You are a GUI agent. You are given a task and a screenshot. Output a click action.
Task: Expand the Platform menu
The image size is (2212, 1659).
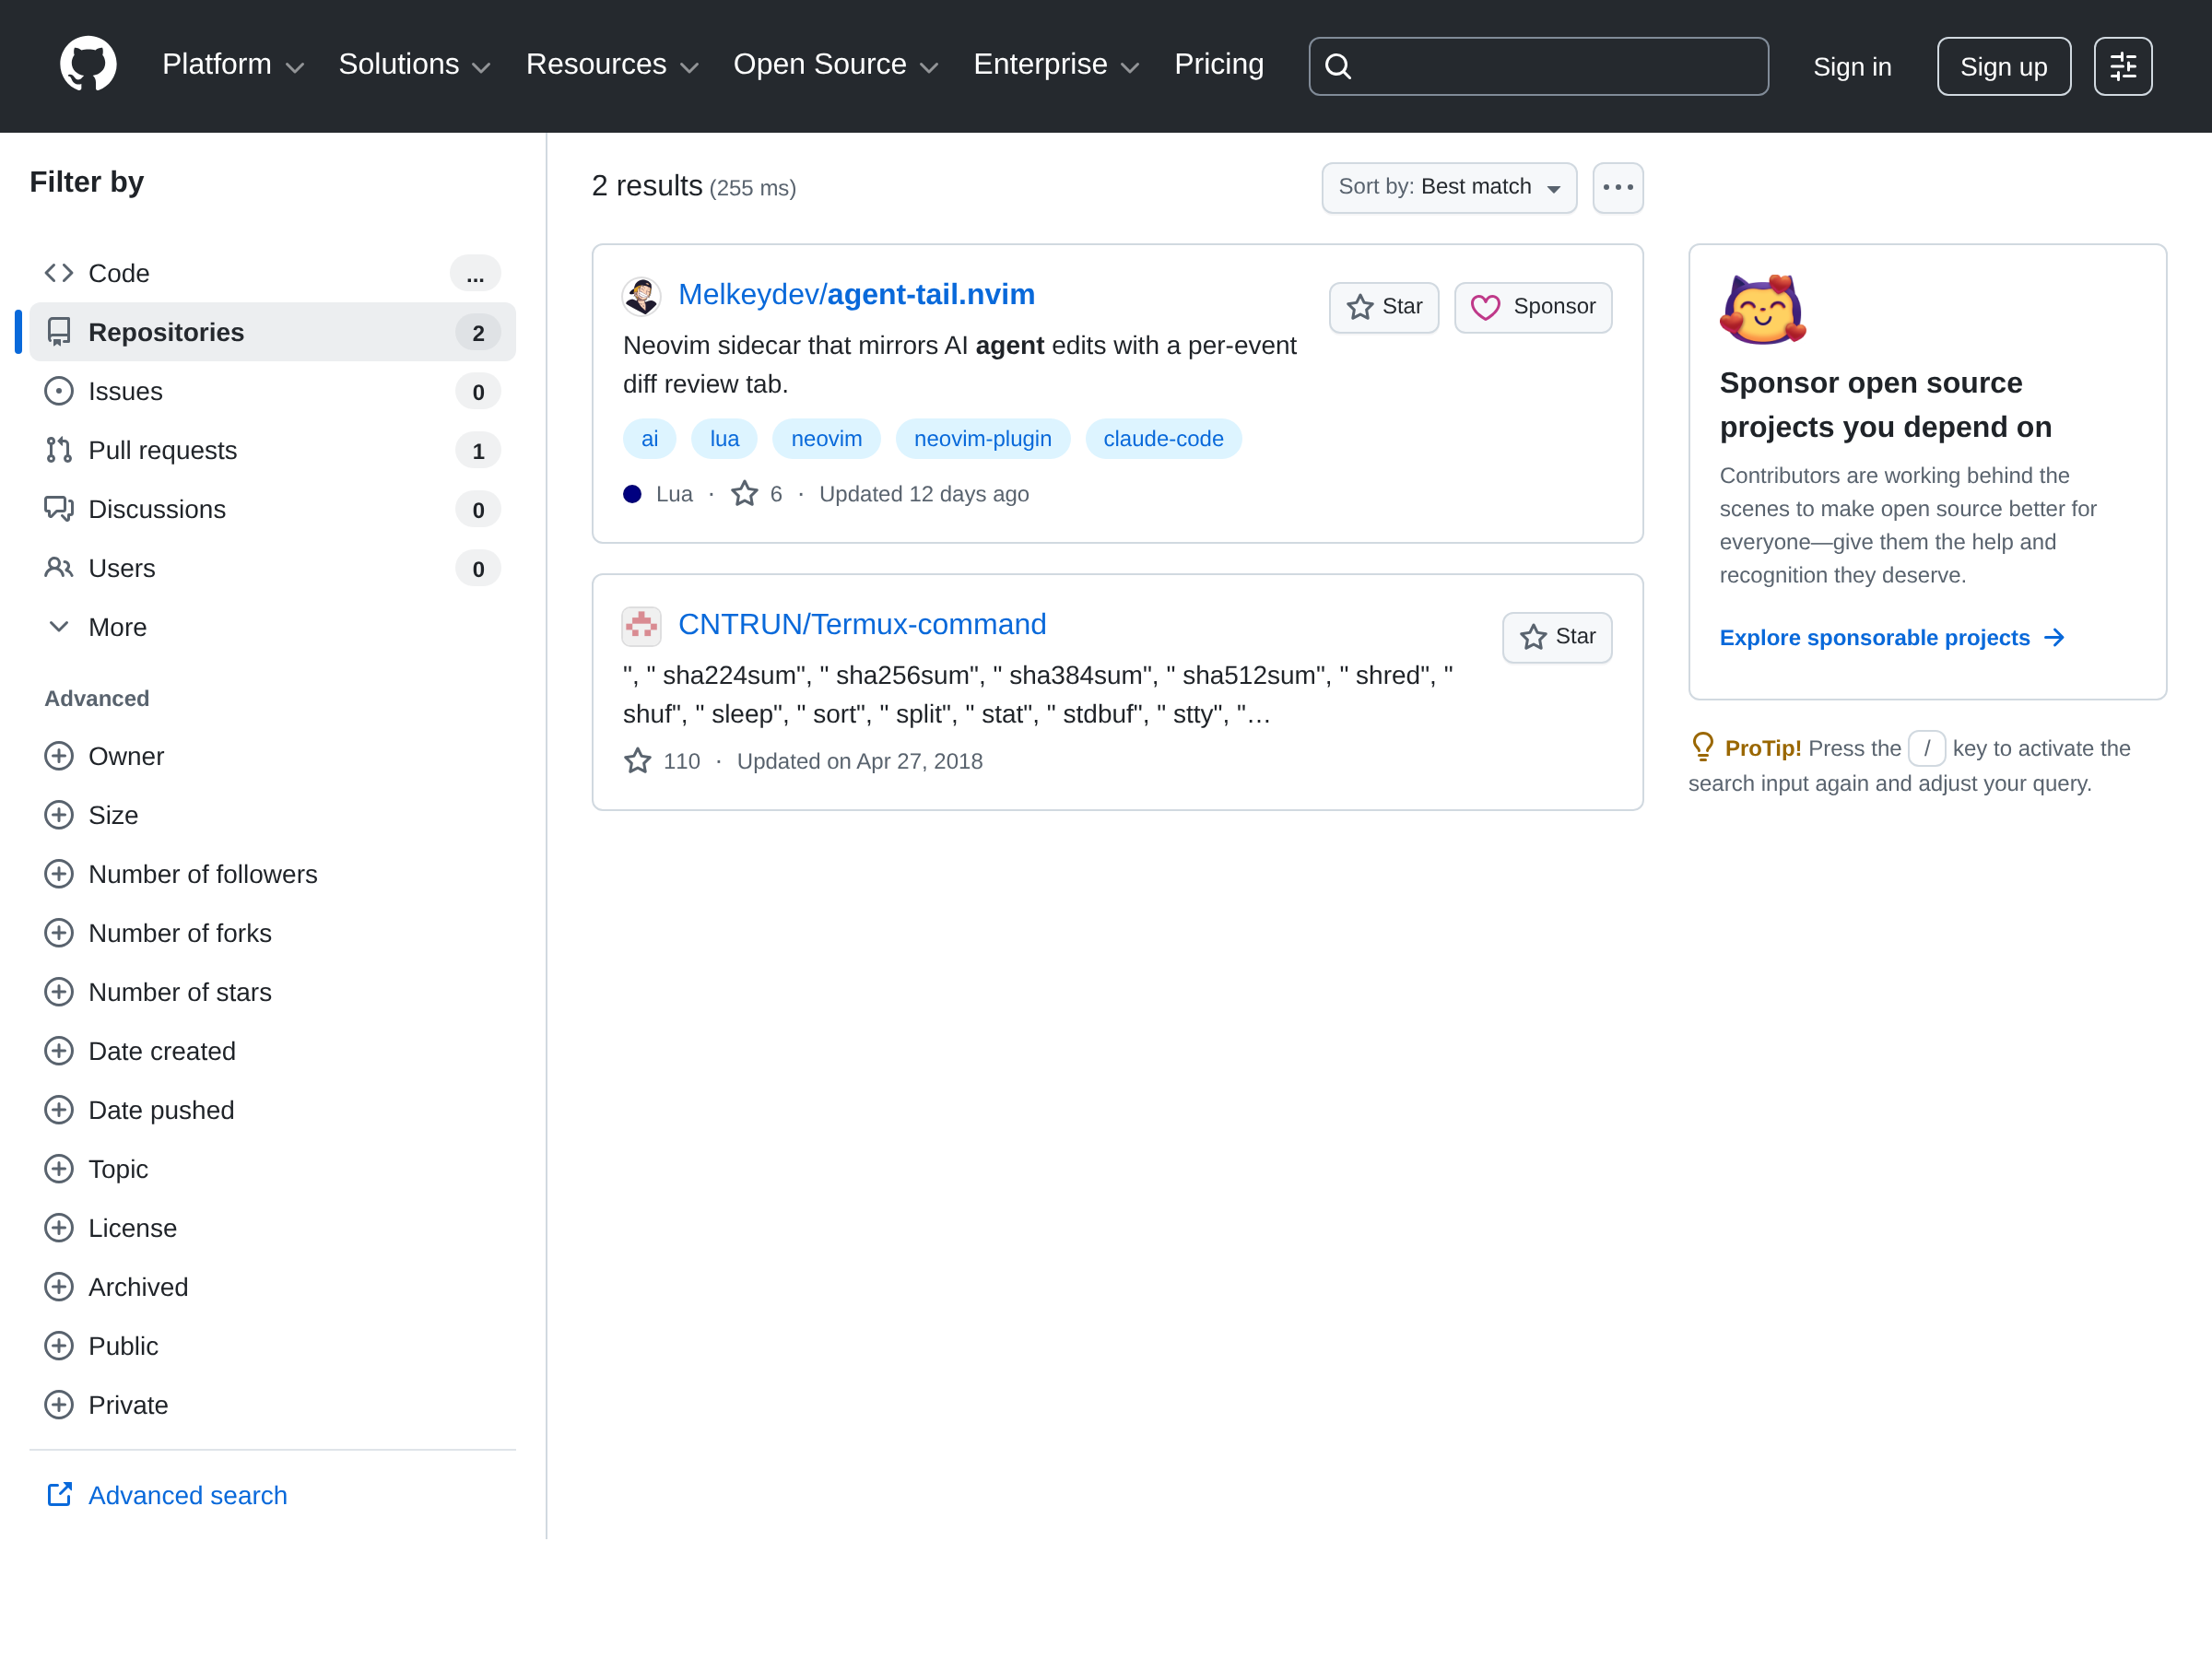point(233,65)
